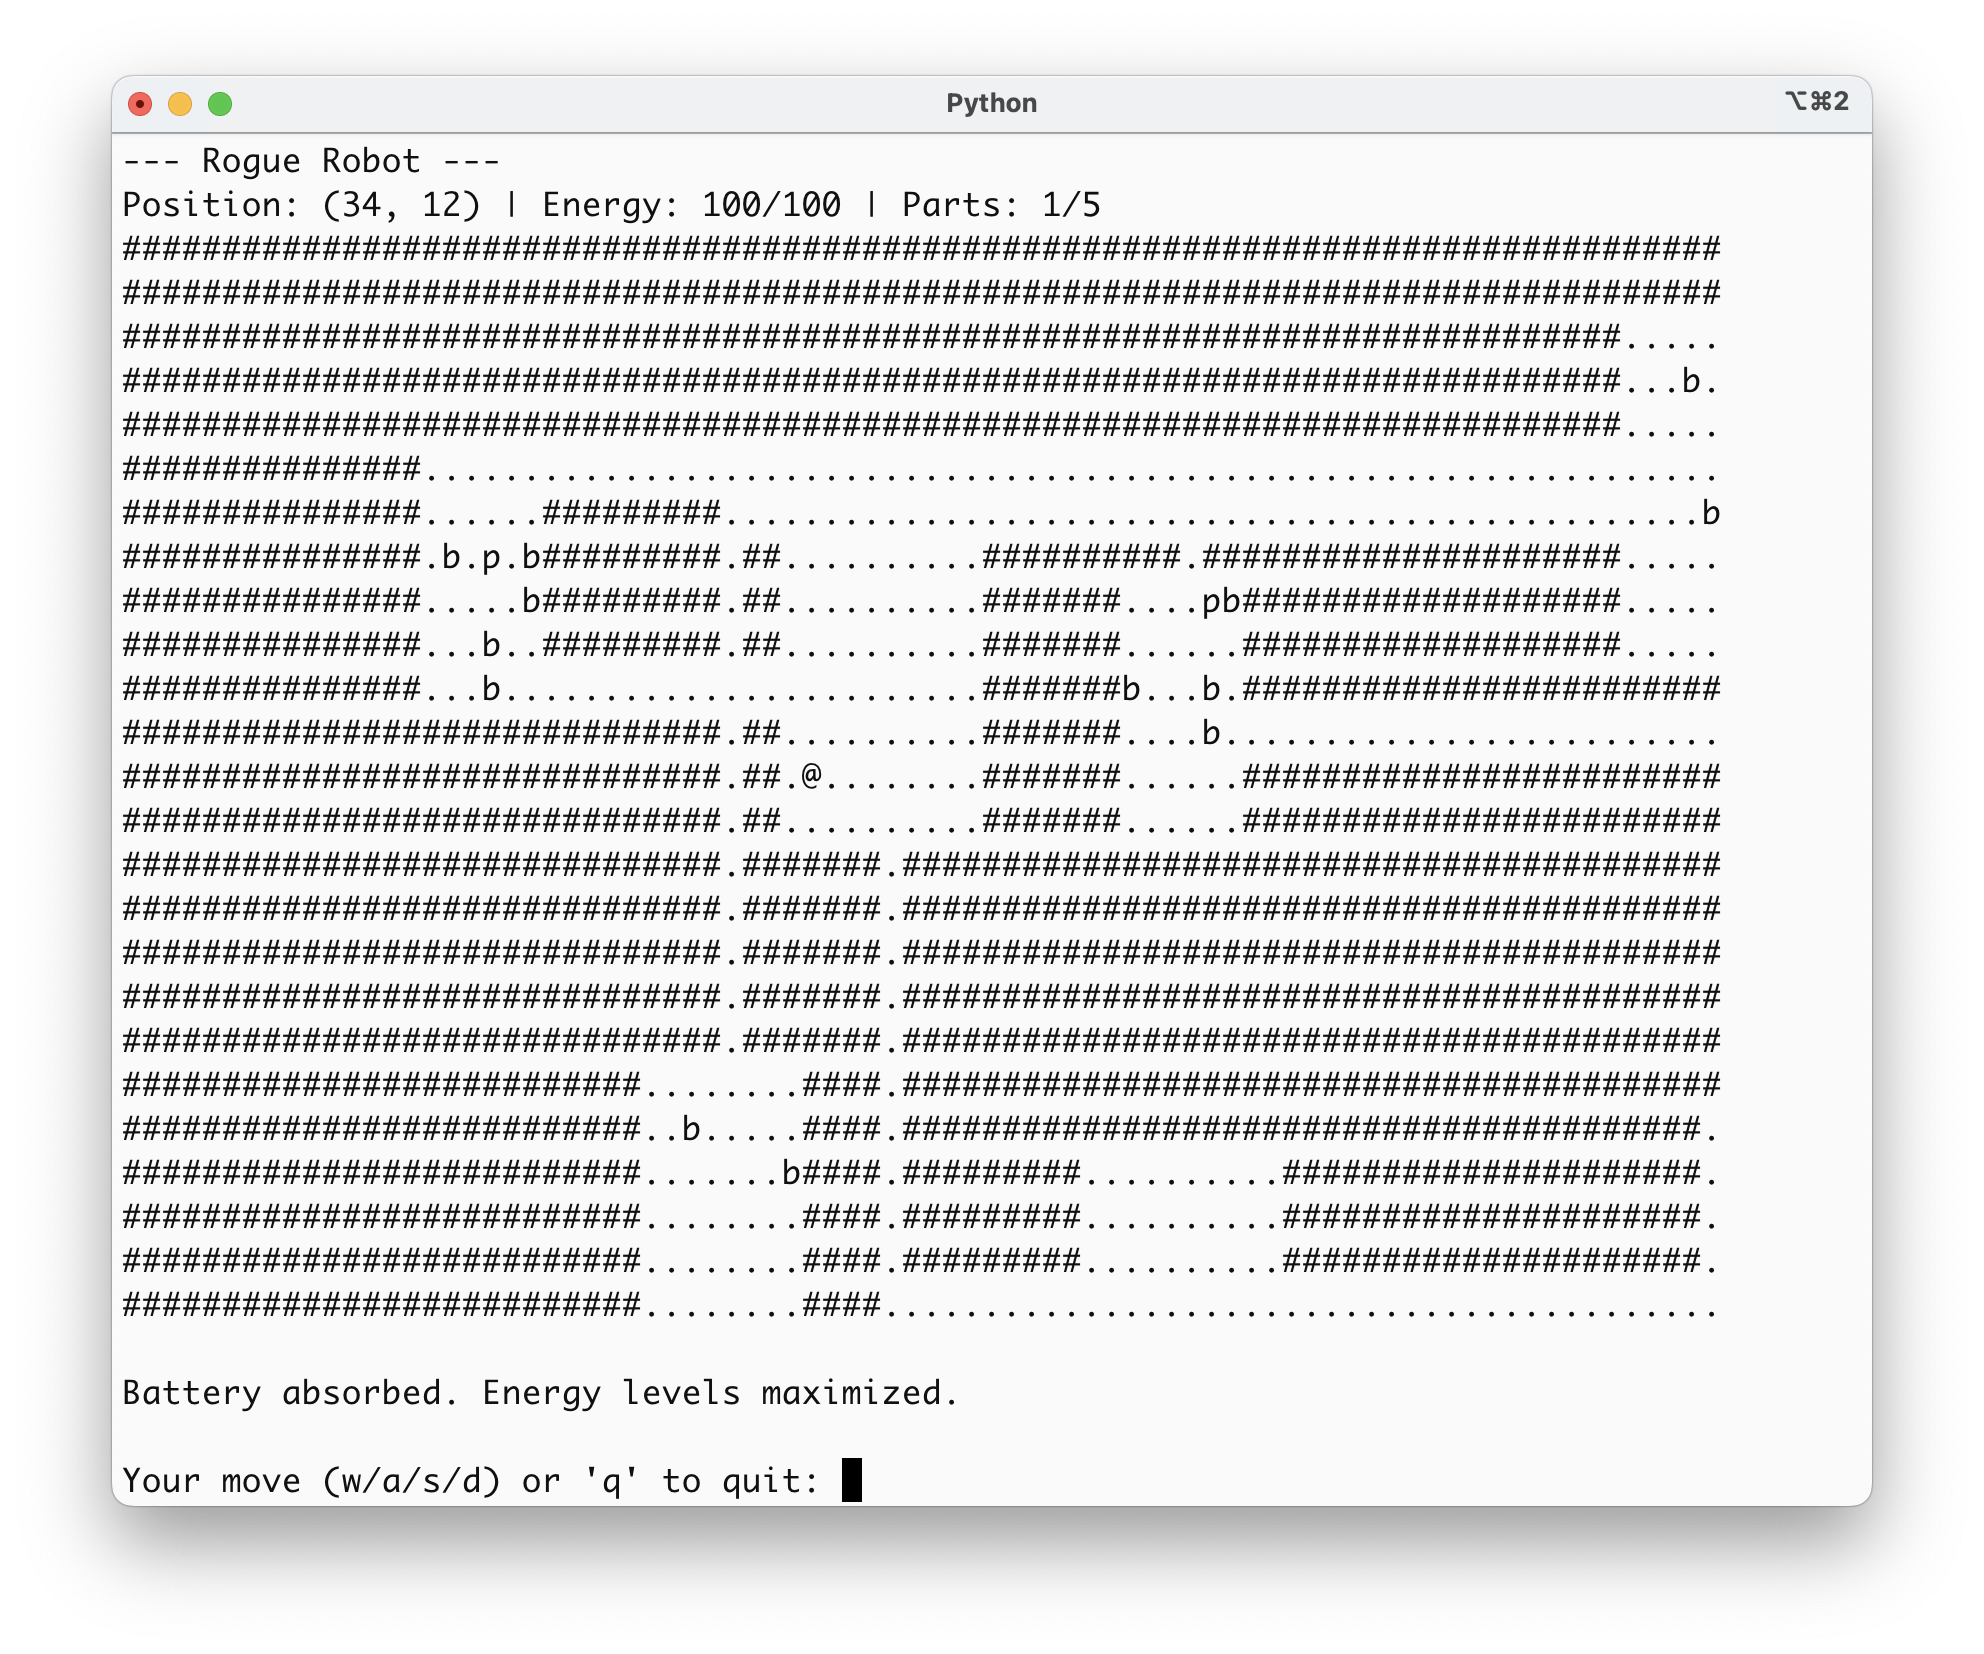Click the 'Energy: 100/100' status text
The width and height of the screenshot is (1984, 1654).
tap(691, 205)
